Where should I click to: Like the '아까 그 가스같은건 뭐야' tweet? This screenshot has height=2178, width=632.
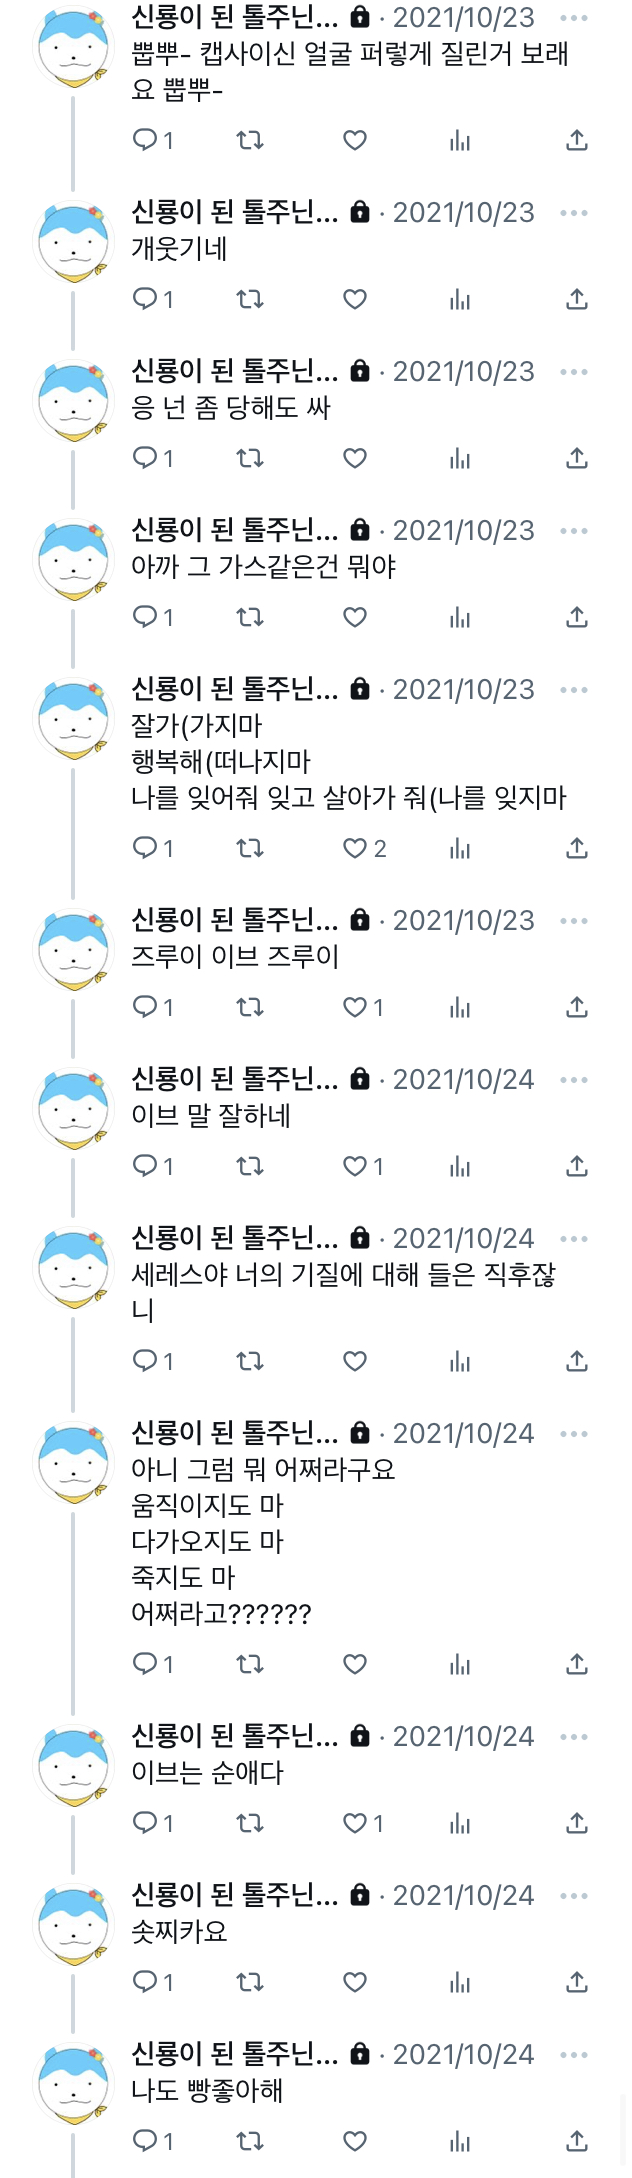pos(355,617)
